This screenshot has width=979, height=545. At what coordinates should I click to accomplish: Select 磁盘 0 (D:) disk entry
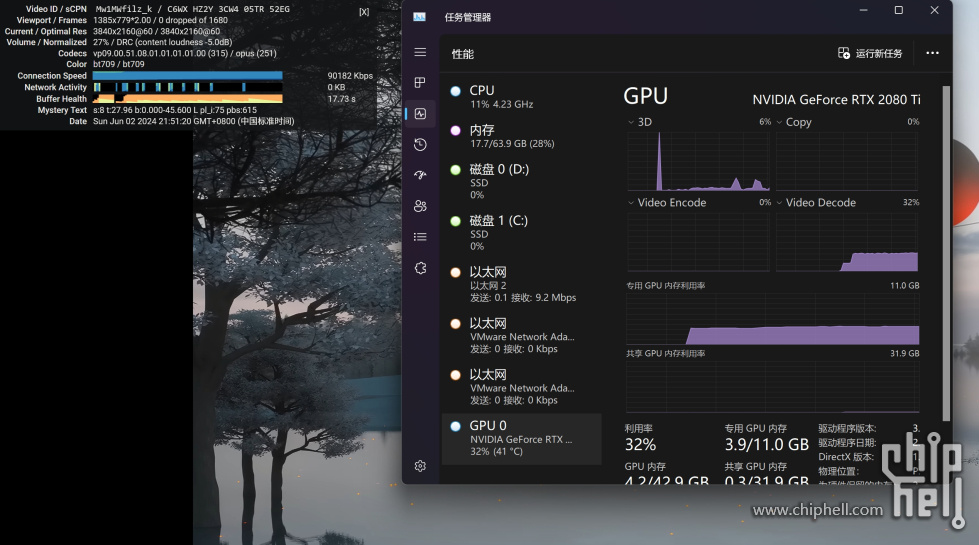(521, 182)
